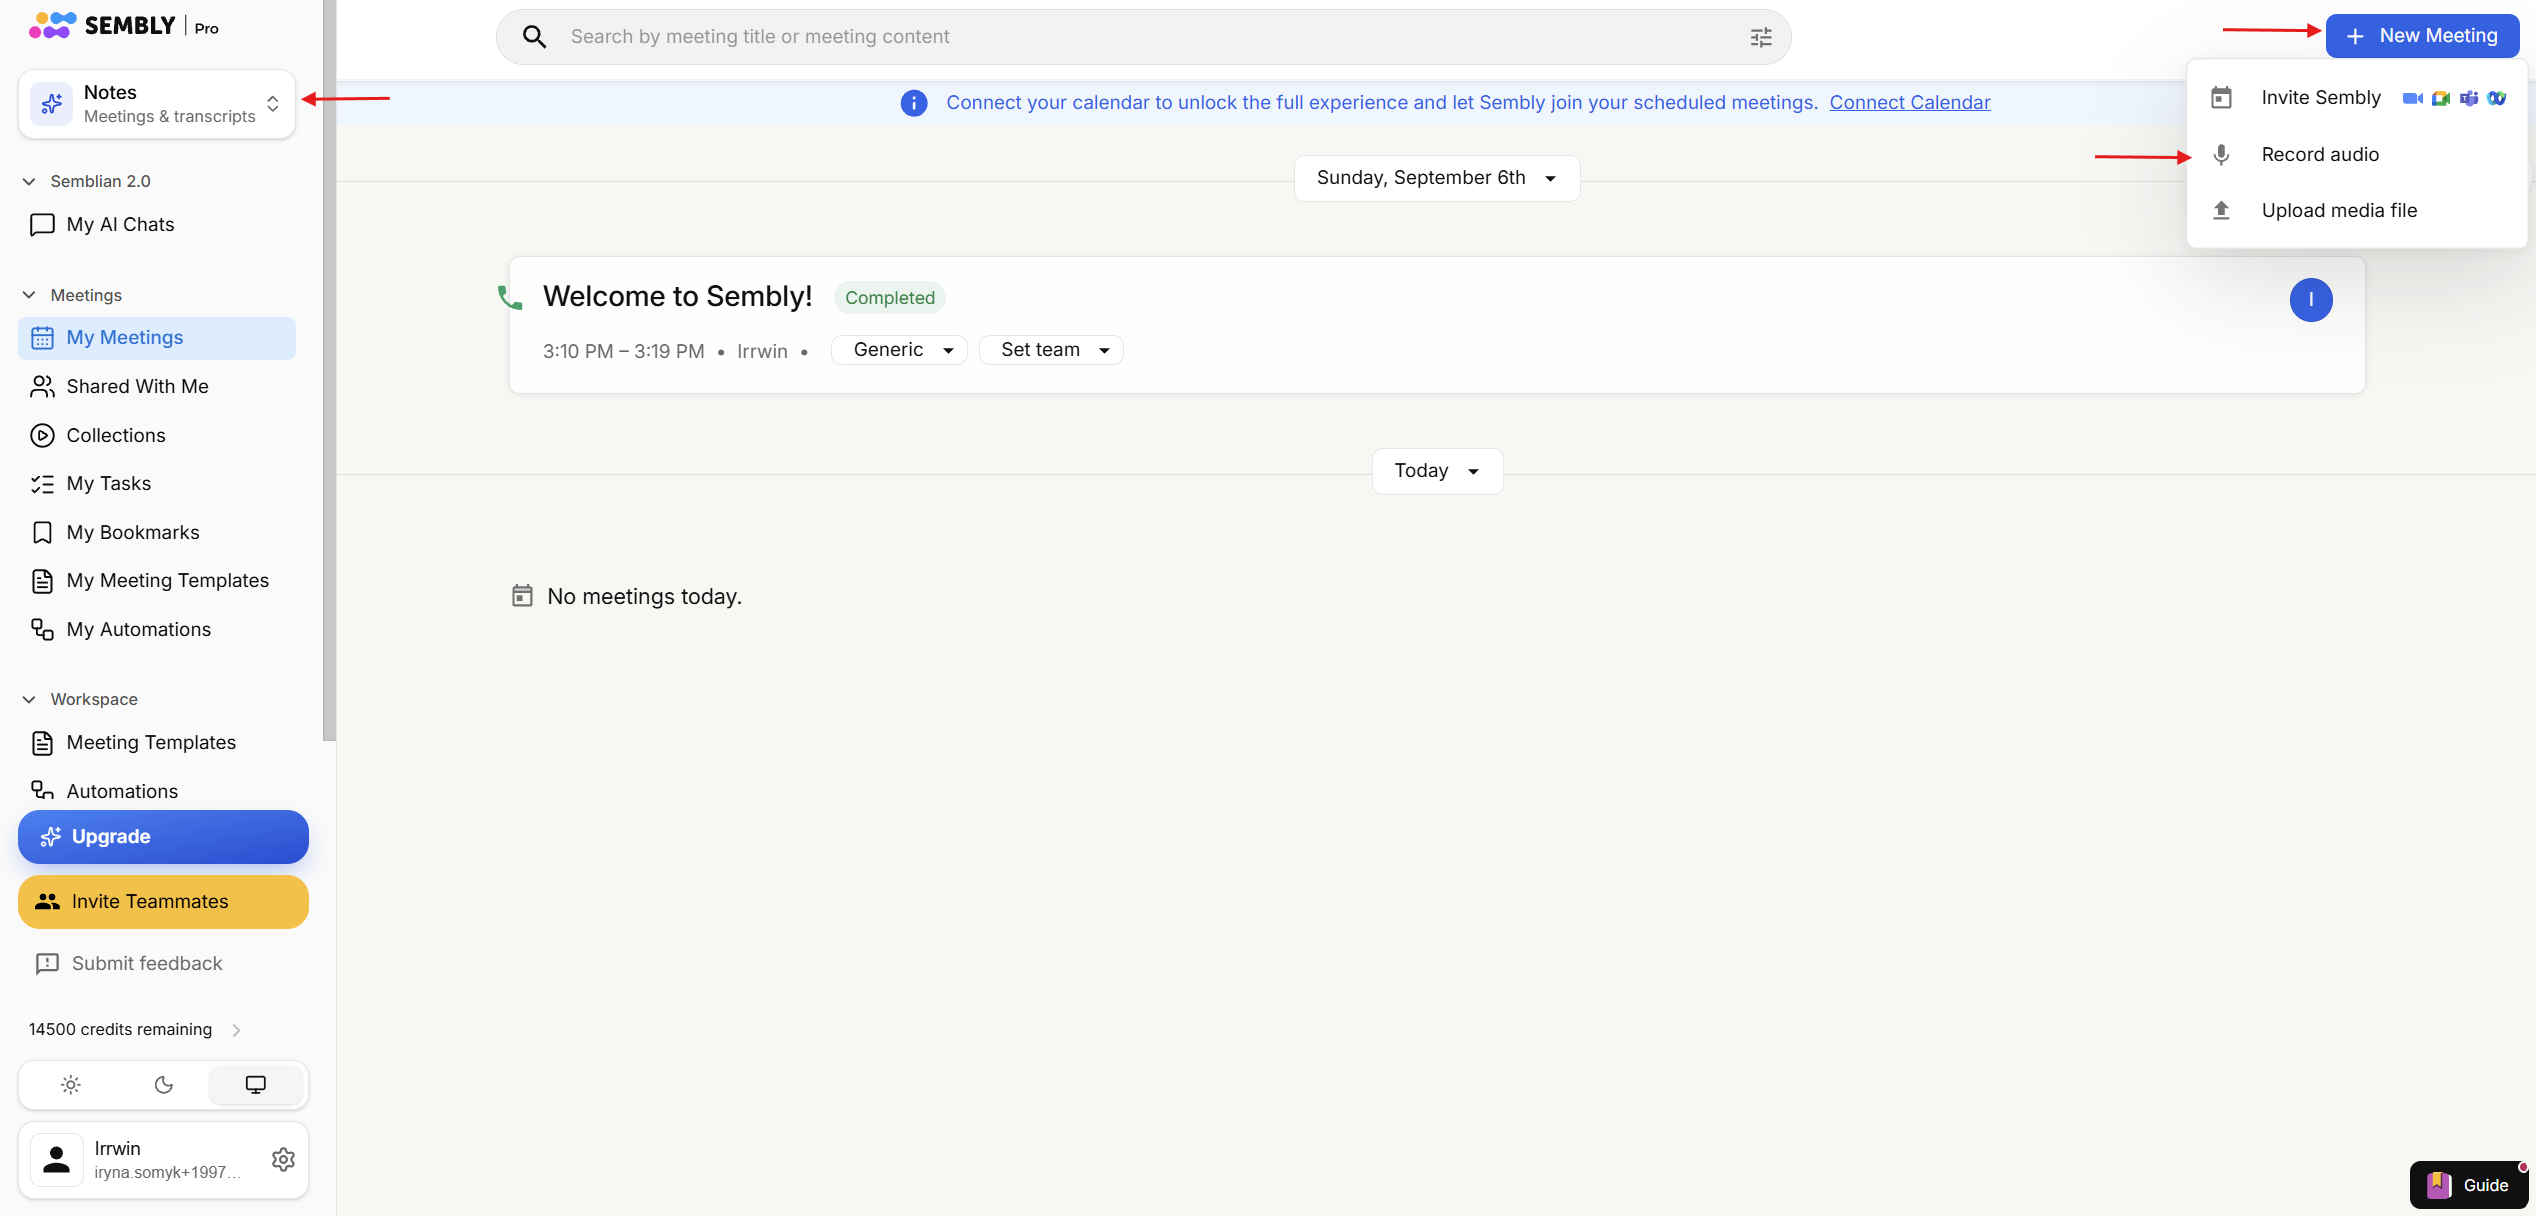
Task: Open the Set team dropdown
Action: (1051, 350)
